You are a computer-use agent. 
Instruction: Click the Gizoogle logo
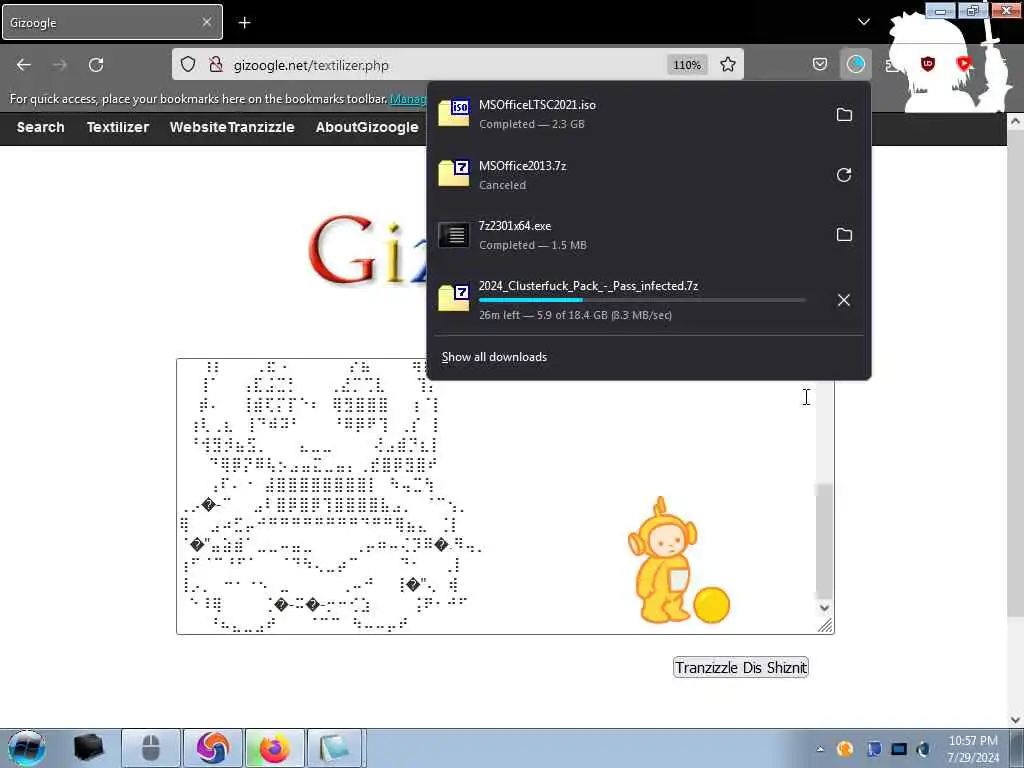tap(366, 249)
